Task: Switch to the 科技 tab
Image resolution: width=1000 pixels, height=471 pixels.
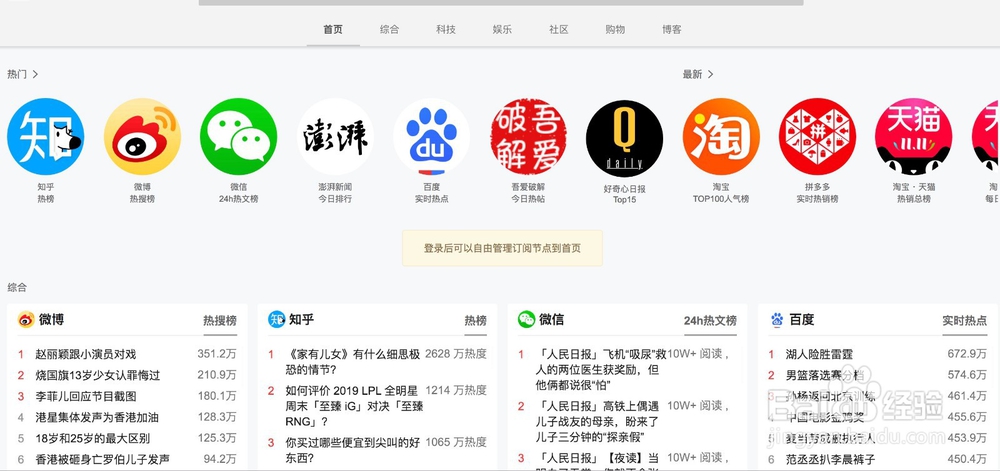Action: (446, 29)
